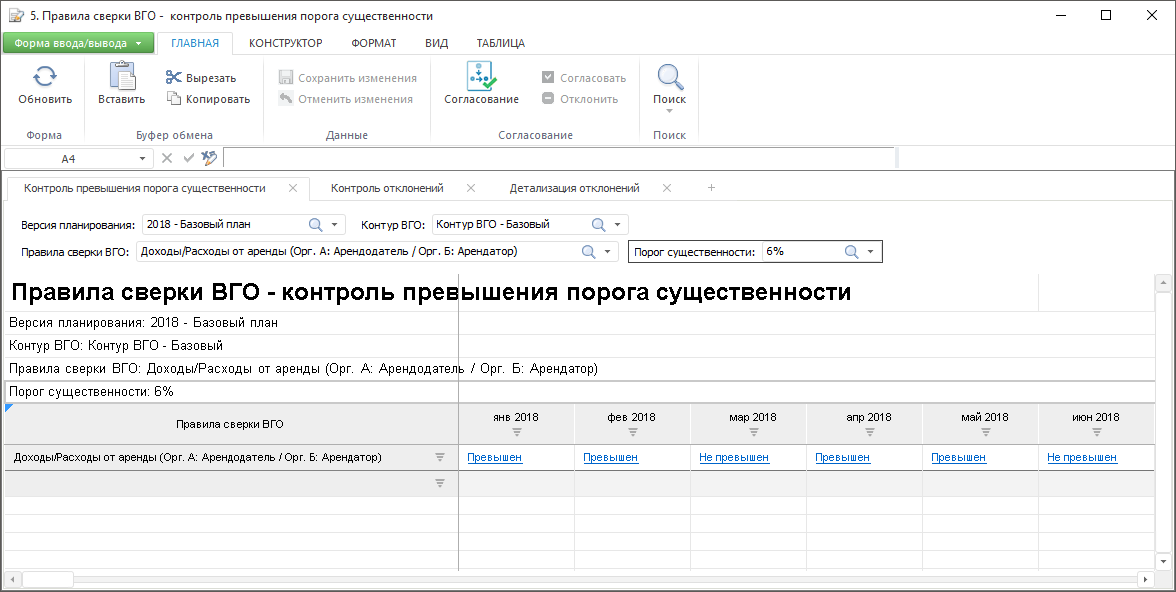The height and width of the screenshot is (592, 1176).
Task: Click the Превышен link for янв 2018
Action: (494, 457)
